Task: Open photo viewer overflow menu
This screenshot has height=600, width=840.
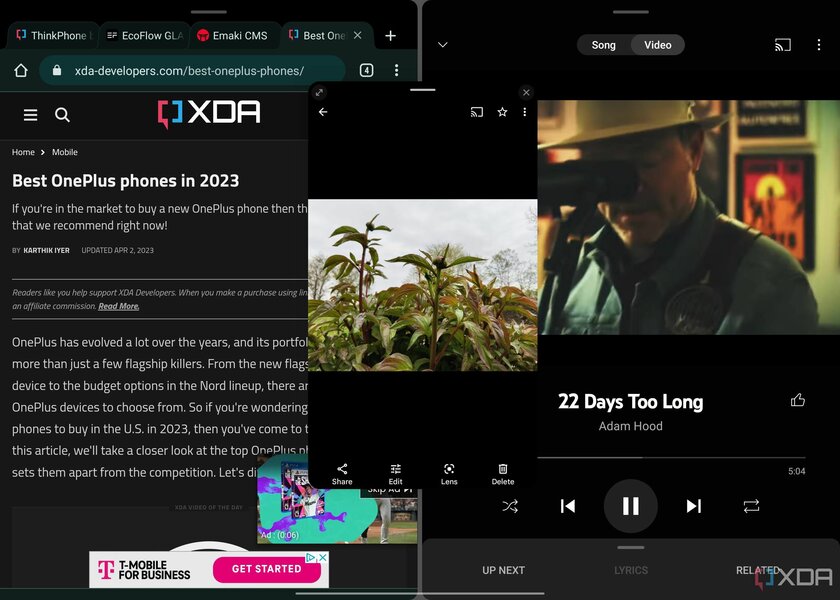Action: pyautogui.click(x=524, y=112)
